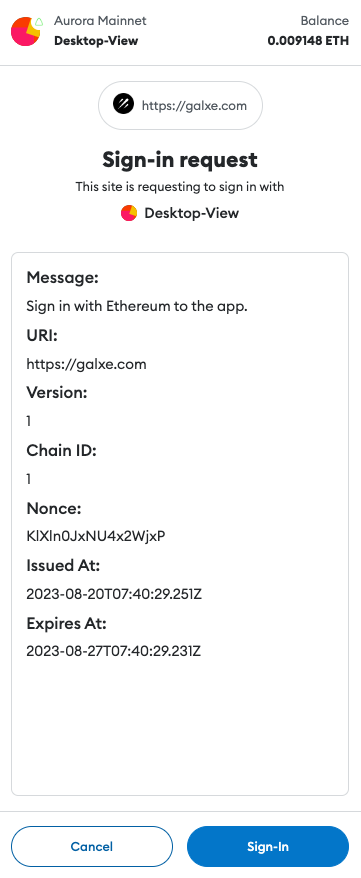This screenshot has height=878, width=361.
Task: Click the Sign-In button
Action: pyautogui.click(x=268, y=846)
